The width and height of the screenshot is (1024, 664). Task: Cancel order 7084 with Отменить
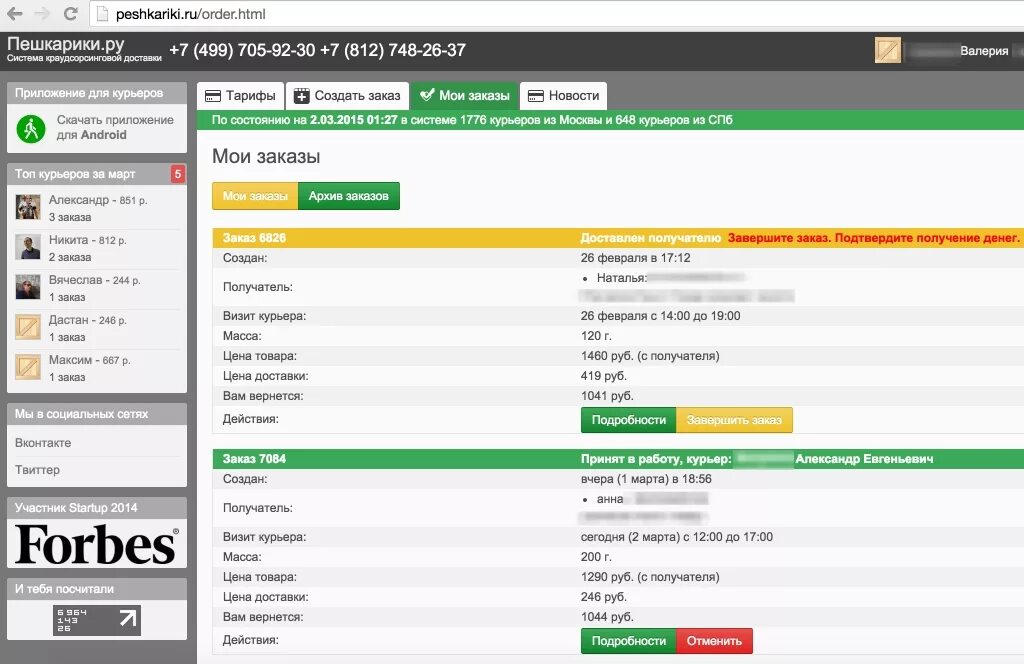tap(714, 641)
